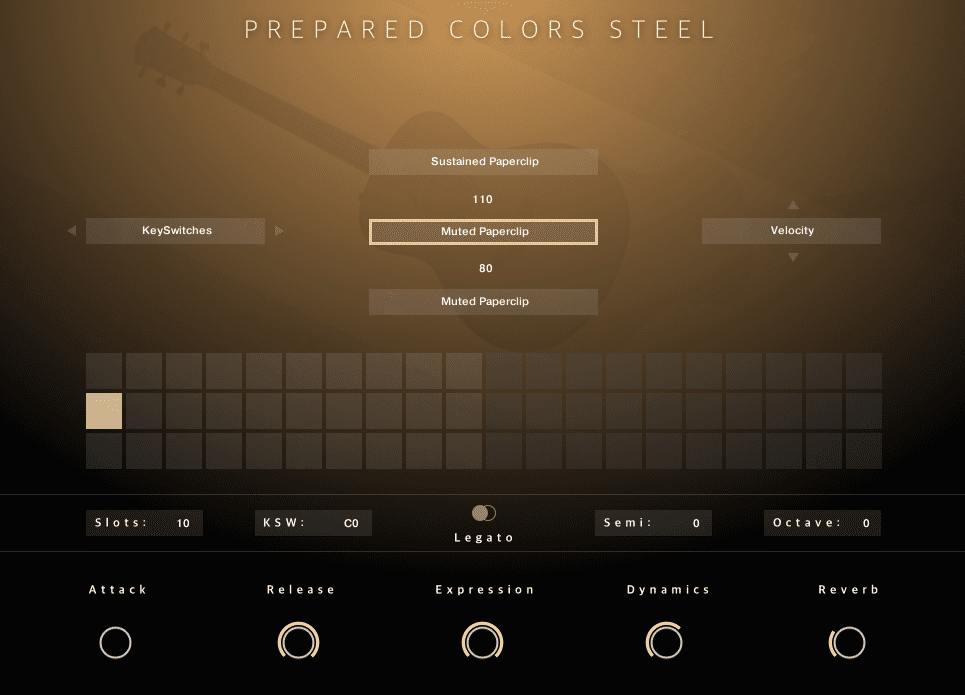Select the first cell in top slot row
The height and width of the screenshot is (695, 965).
pyautogui.click(x=104, y=371)
